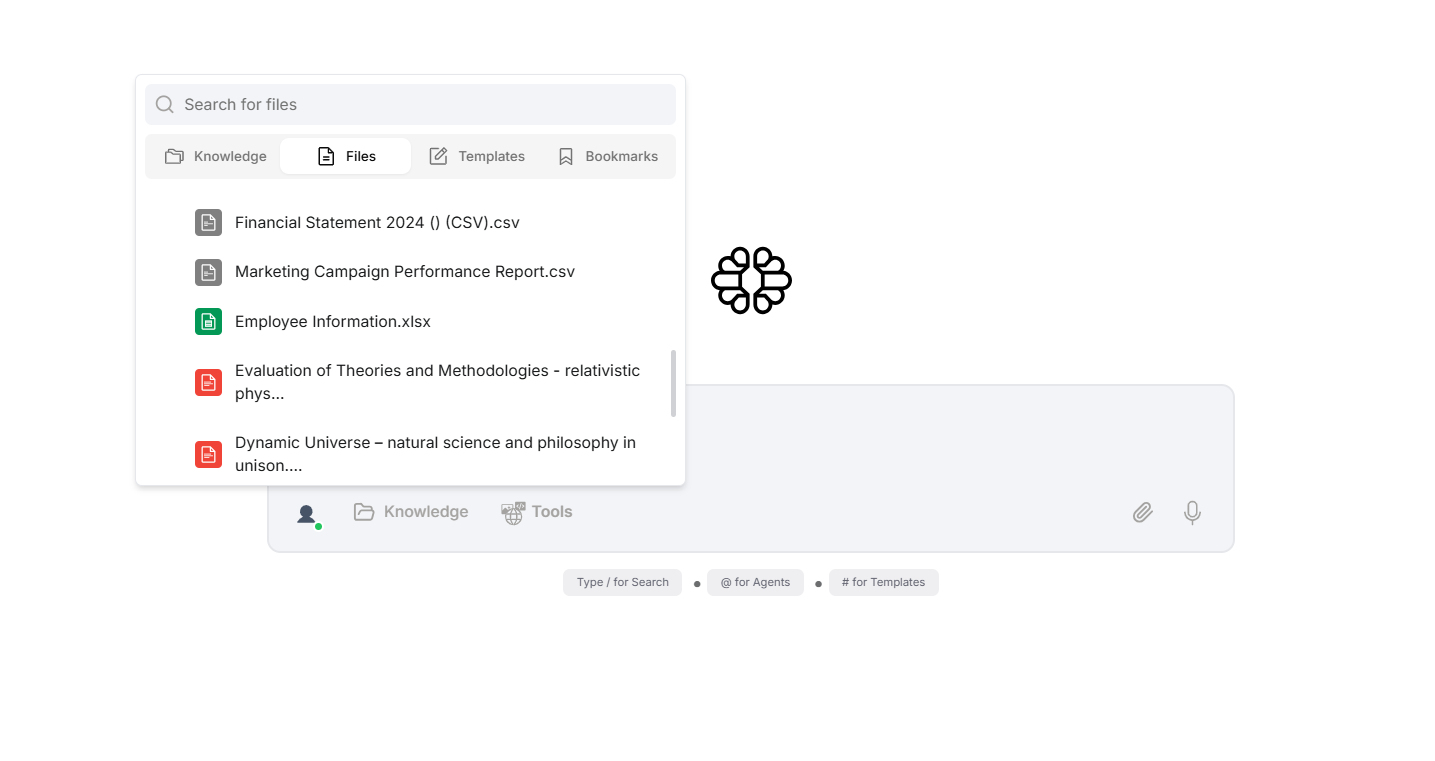This screenshot has width=1435, height=761.
Task: Click the magnifier icon in file search
Action: pyautogui.click(x=165, y=104)
